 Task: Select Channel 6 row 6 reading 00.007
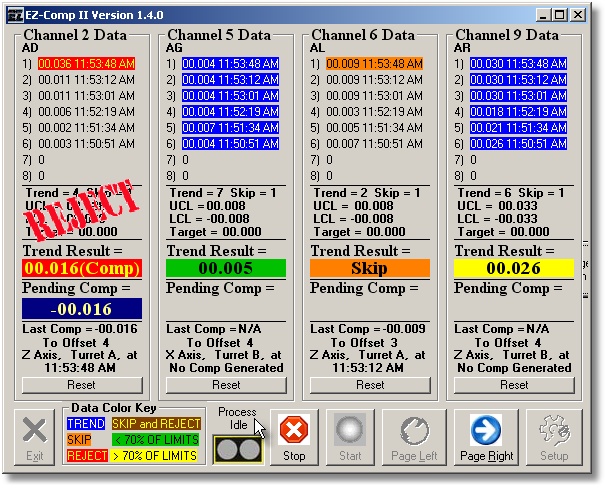pos(374,144)
